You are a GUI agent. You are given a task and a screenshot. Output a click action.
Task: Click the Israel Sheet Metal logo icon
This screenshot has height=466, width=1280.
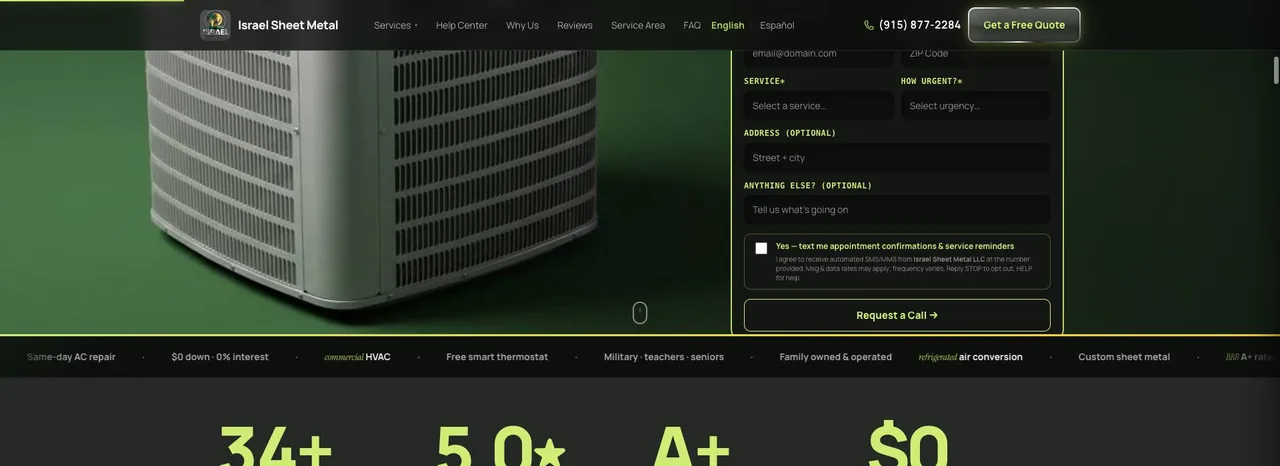[x=215, y=25]
